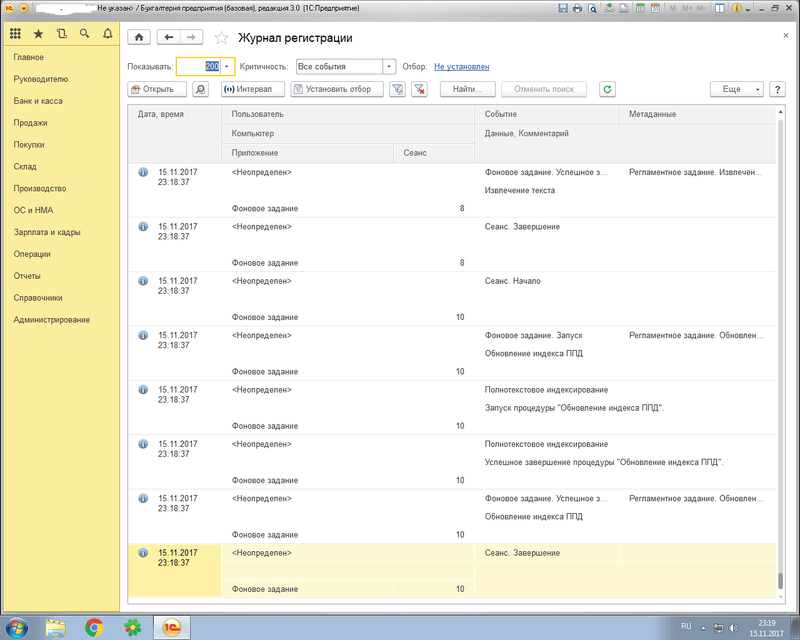Open the Критичность dropdown list
800x640 pixels.
tap(389, 67)
